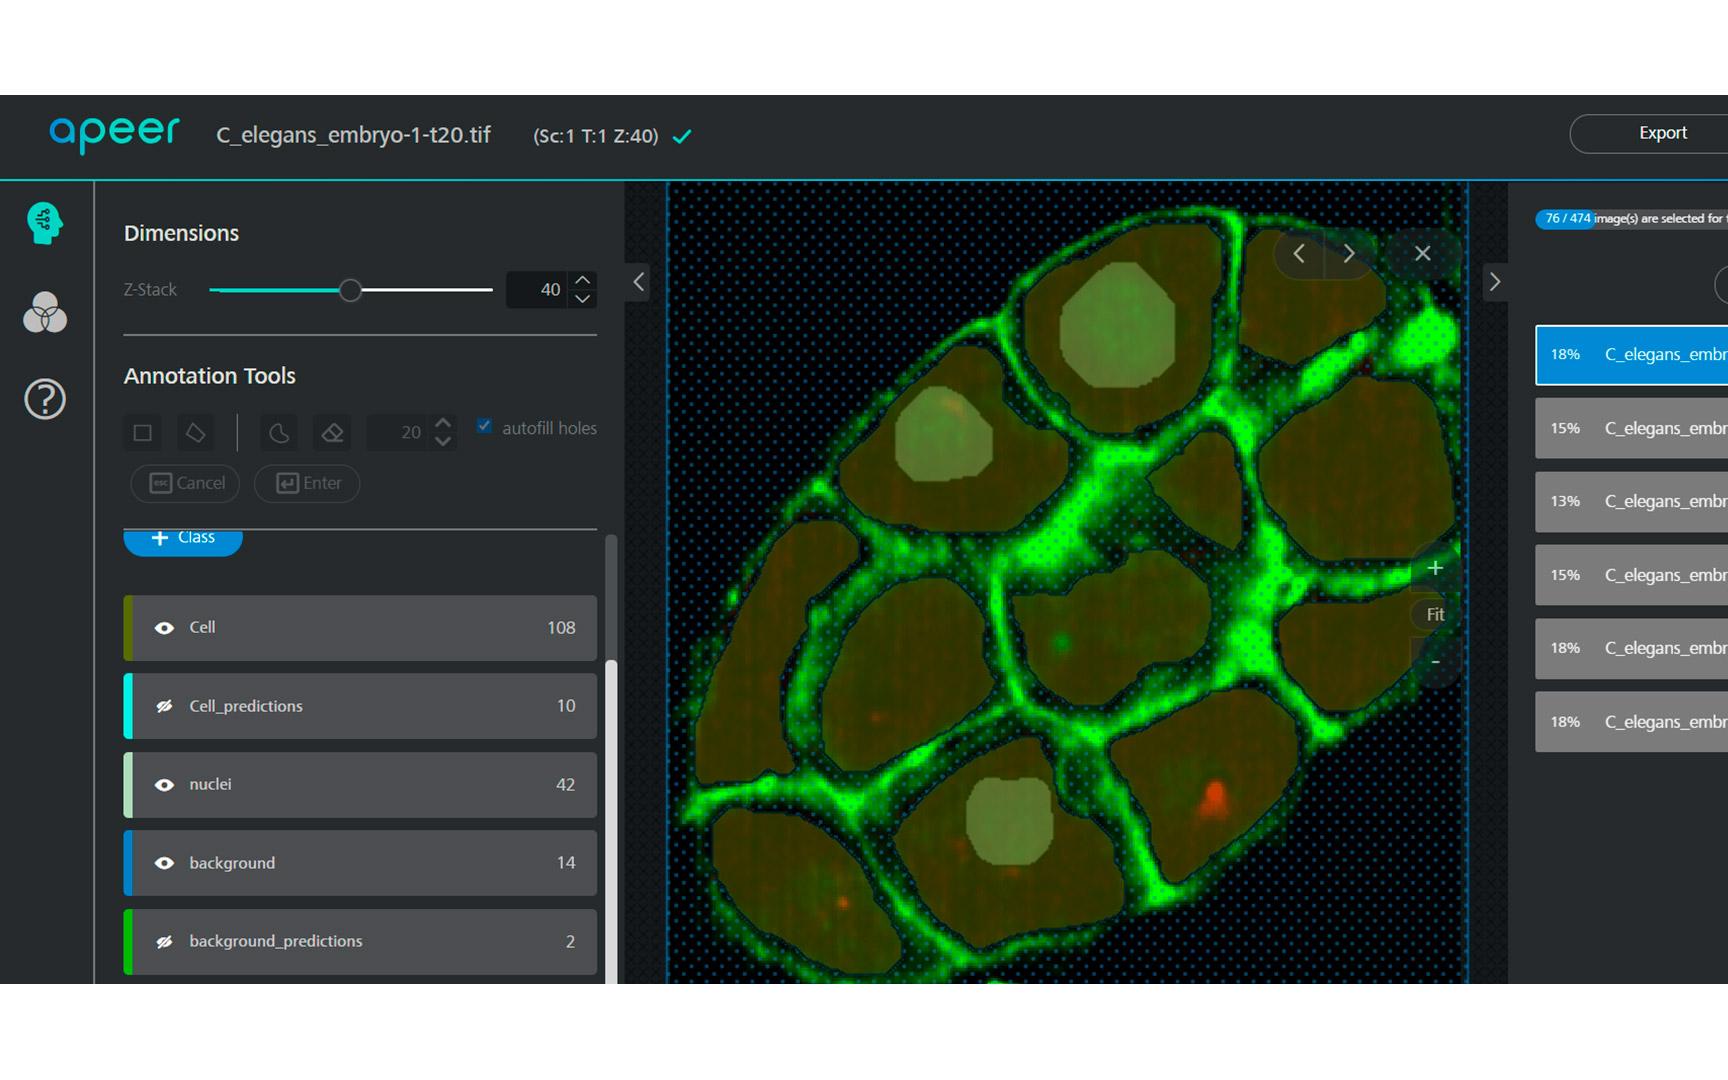Click the Dimensions heading
Screen dimensions: 1728x1080
(x=181, y=233)
